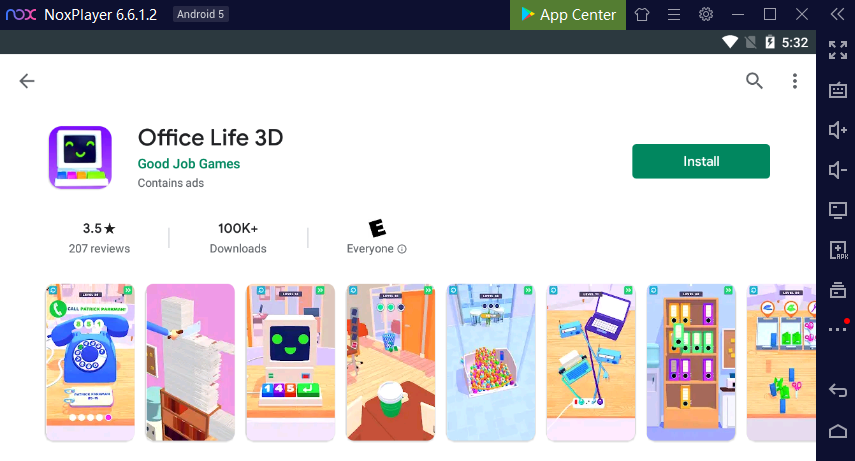This screenshot has height=461, width=855.
Task: Open the App Center tab
Action: coord(568,15)
